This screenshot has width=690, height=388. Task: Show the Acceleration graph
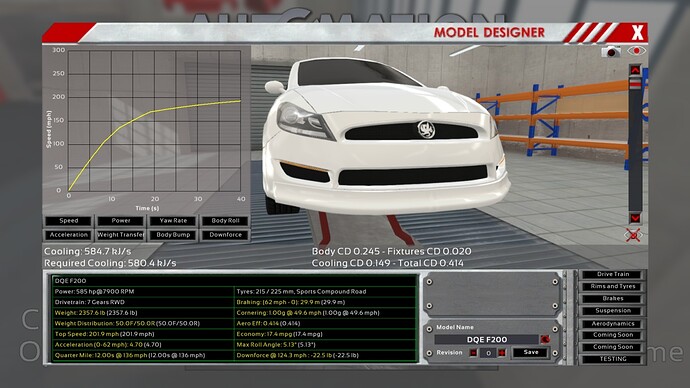[69, 235]
